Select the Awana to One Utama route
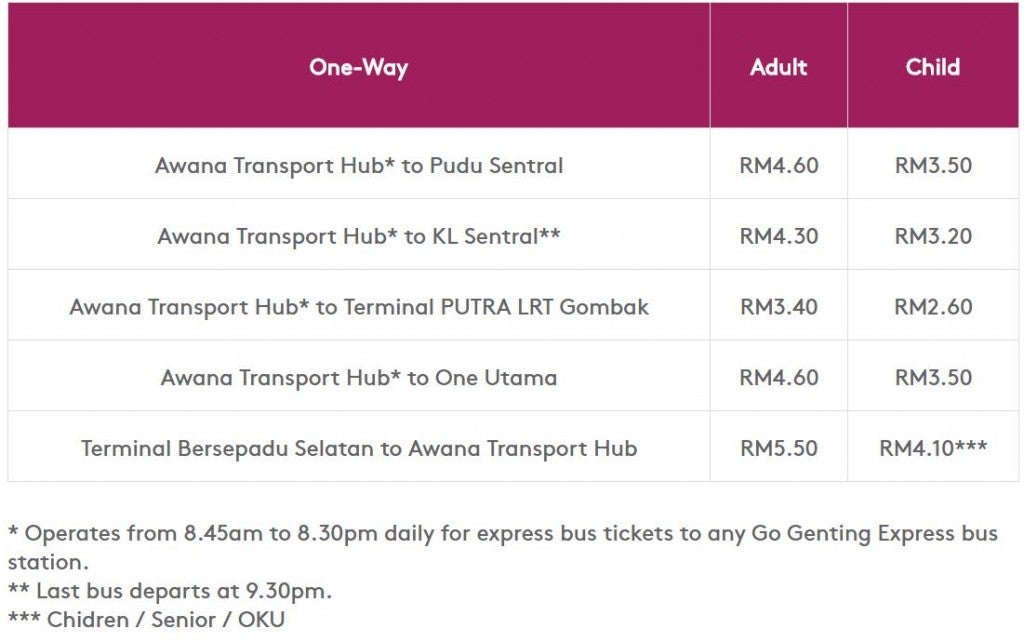 tap(359, 377)
